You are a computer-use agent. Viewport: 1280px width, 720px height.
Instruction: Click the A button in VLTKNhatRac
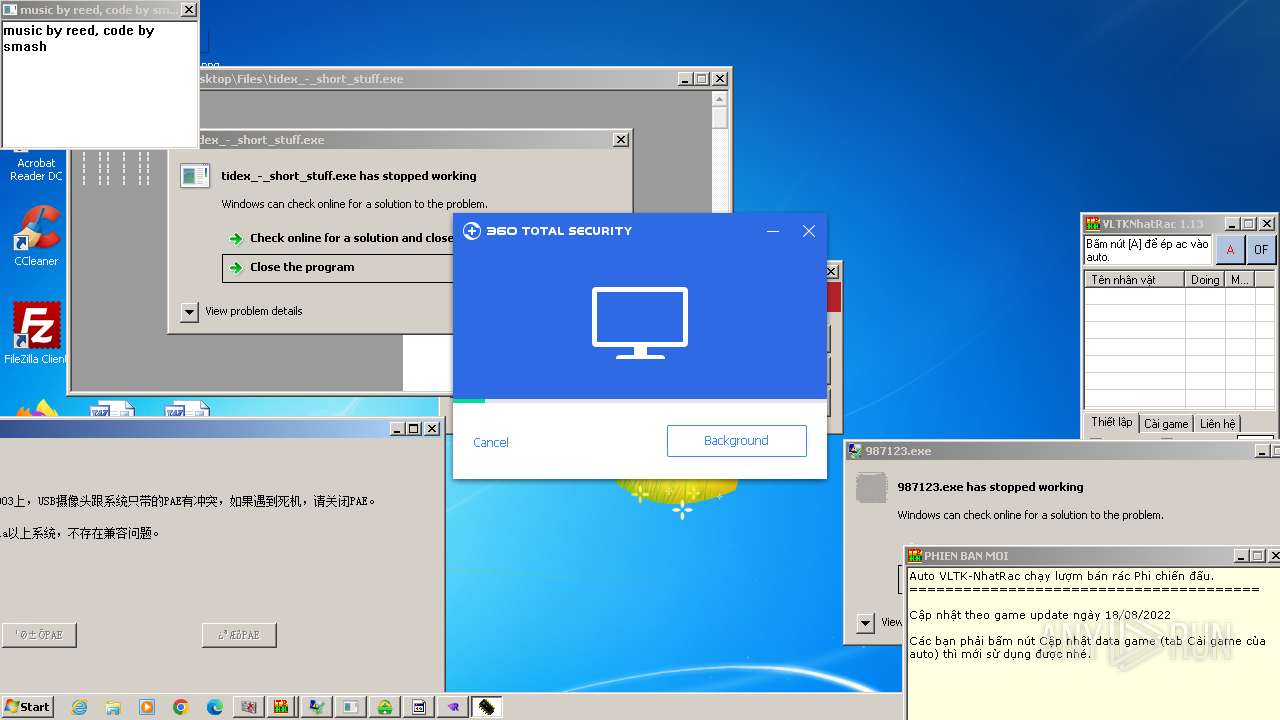click(x=1230, y=250)
